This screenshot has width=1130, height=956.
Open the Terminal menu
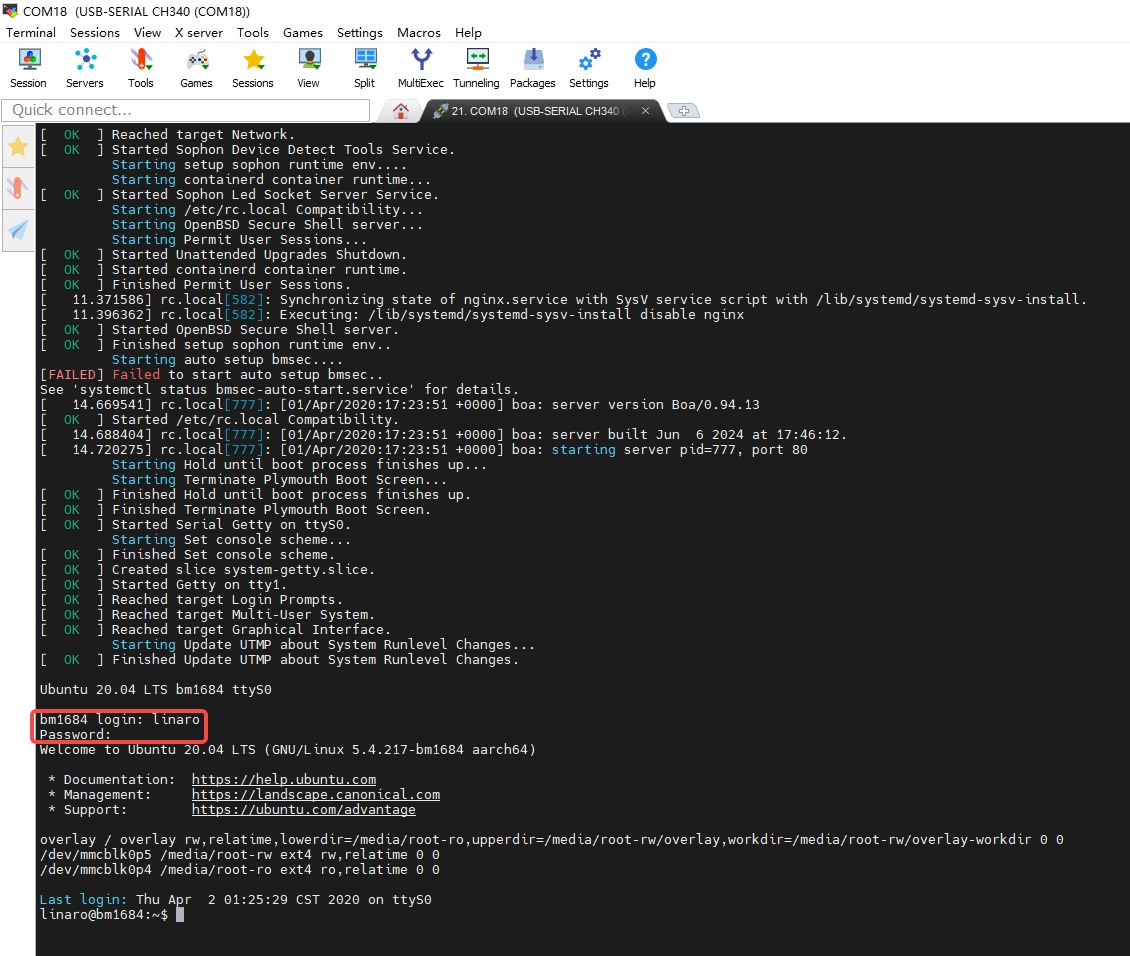tap(31, 32)
